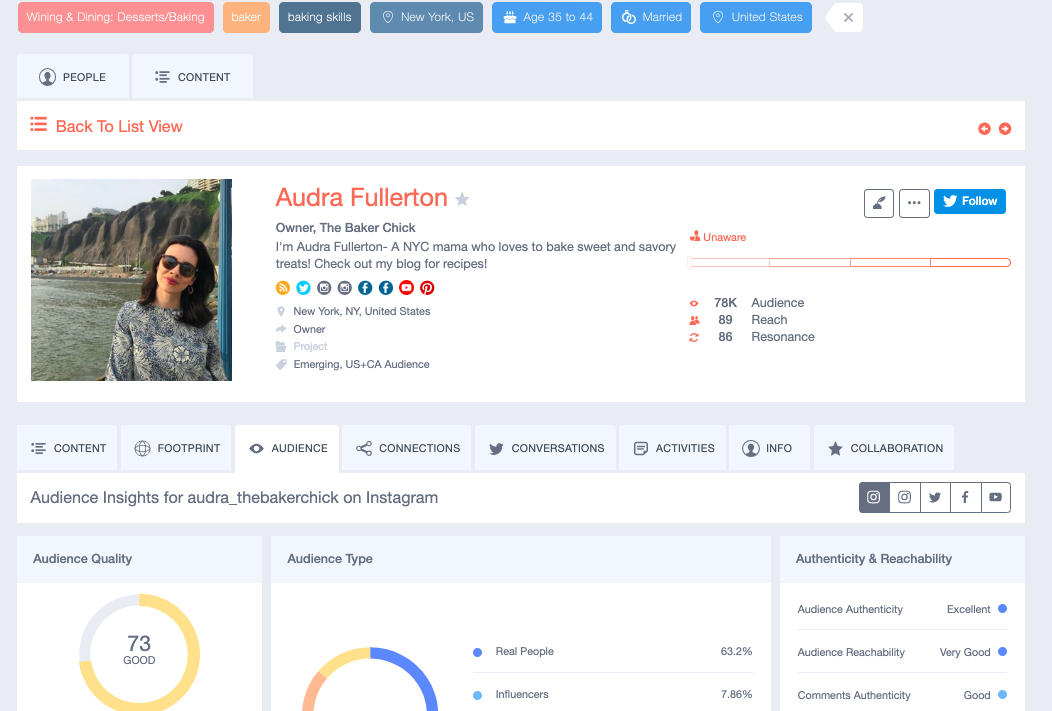Open profile Instagram icon adjacent to Twitter icon
The height and width of the screenshot is (711, 1052).
pos(324,288)
